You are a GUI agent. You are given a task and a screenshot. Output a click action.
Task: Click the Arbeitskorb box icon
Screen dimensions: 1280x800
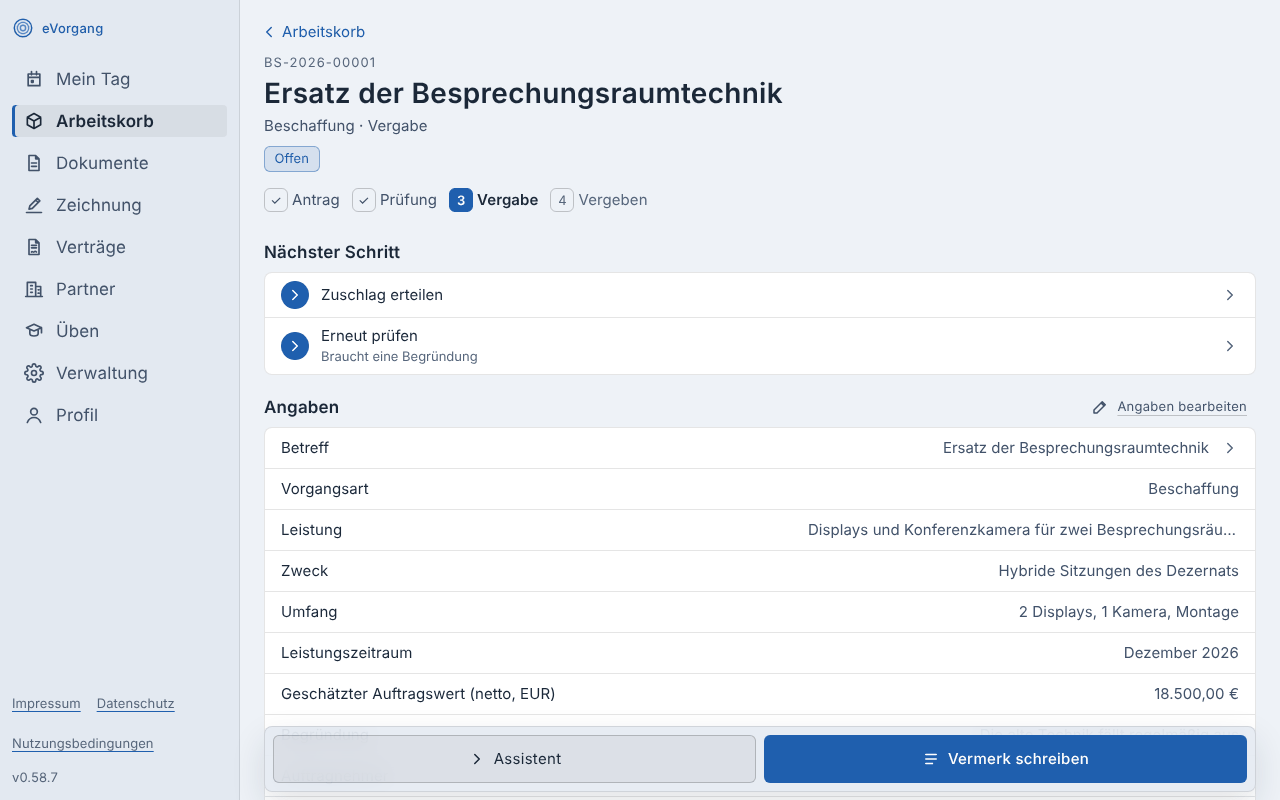point(34,121)
